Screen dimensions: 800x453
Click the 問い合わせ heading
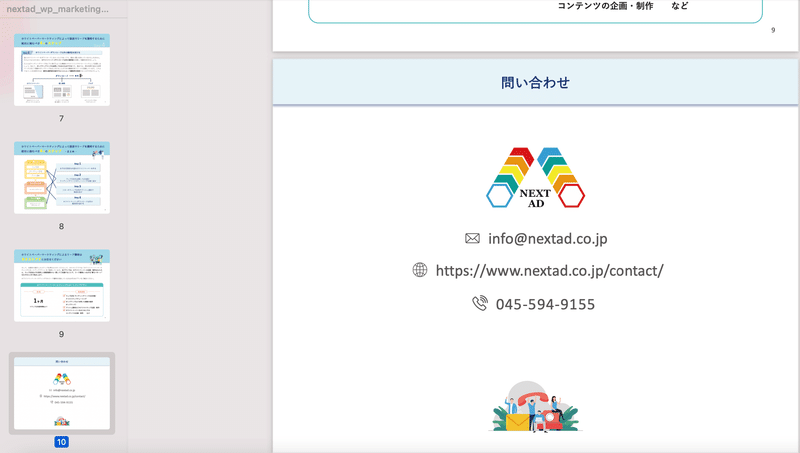tap(535, 83)
